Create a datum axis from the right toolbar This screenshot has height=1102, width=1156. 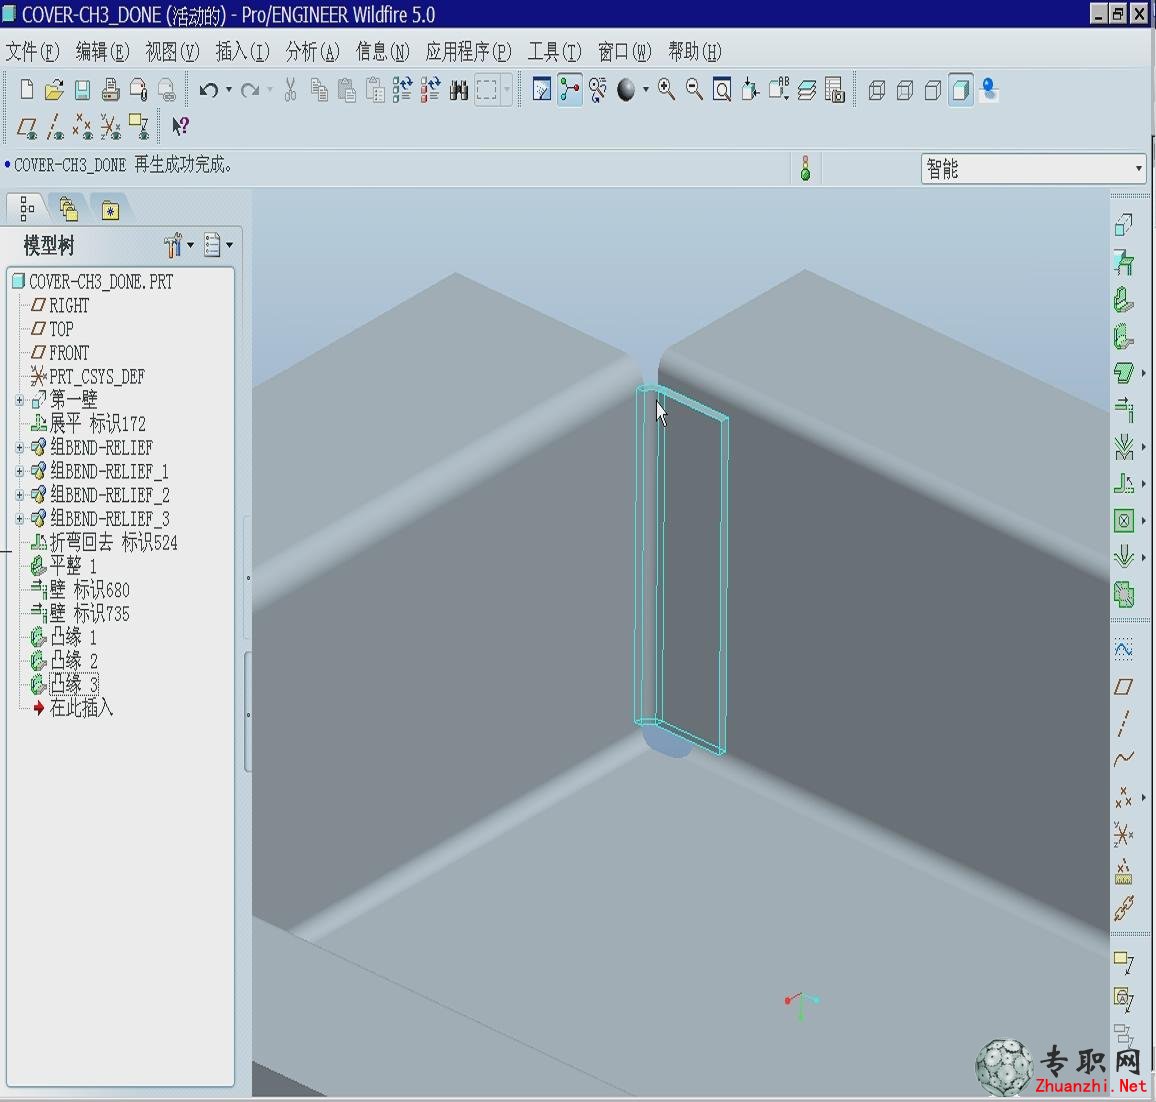pos(1123,724)
